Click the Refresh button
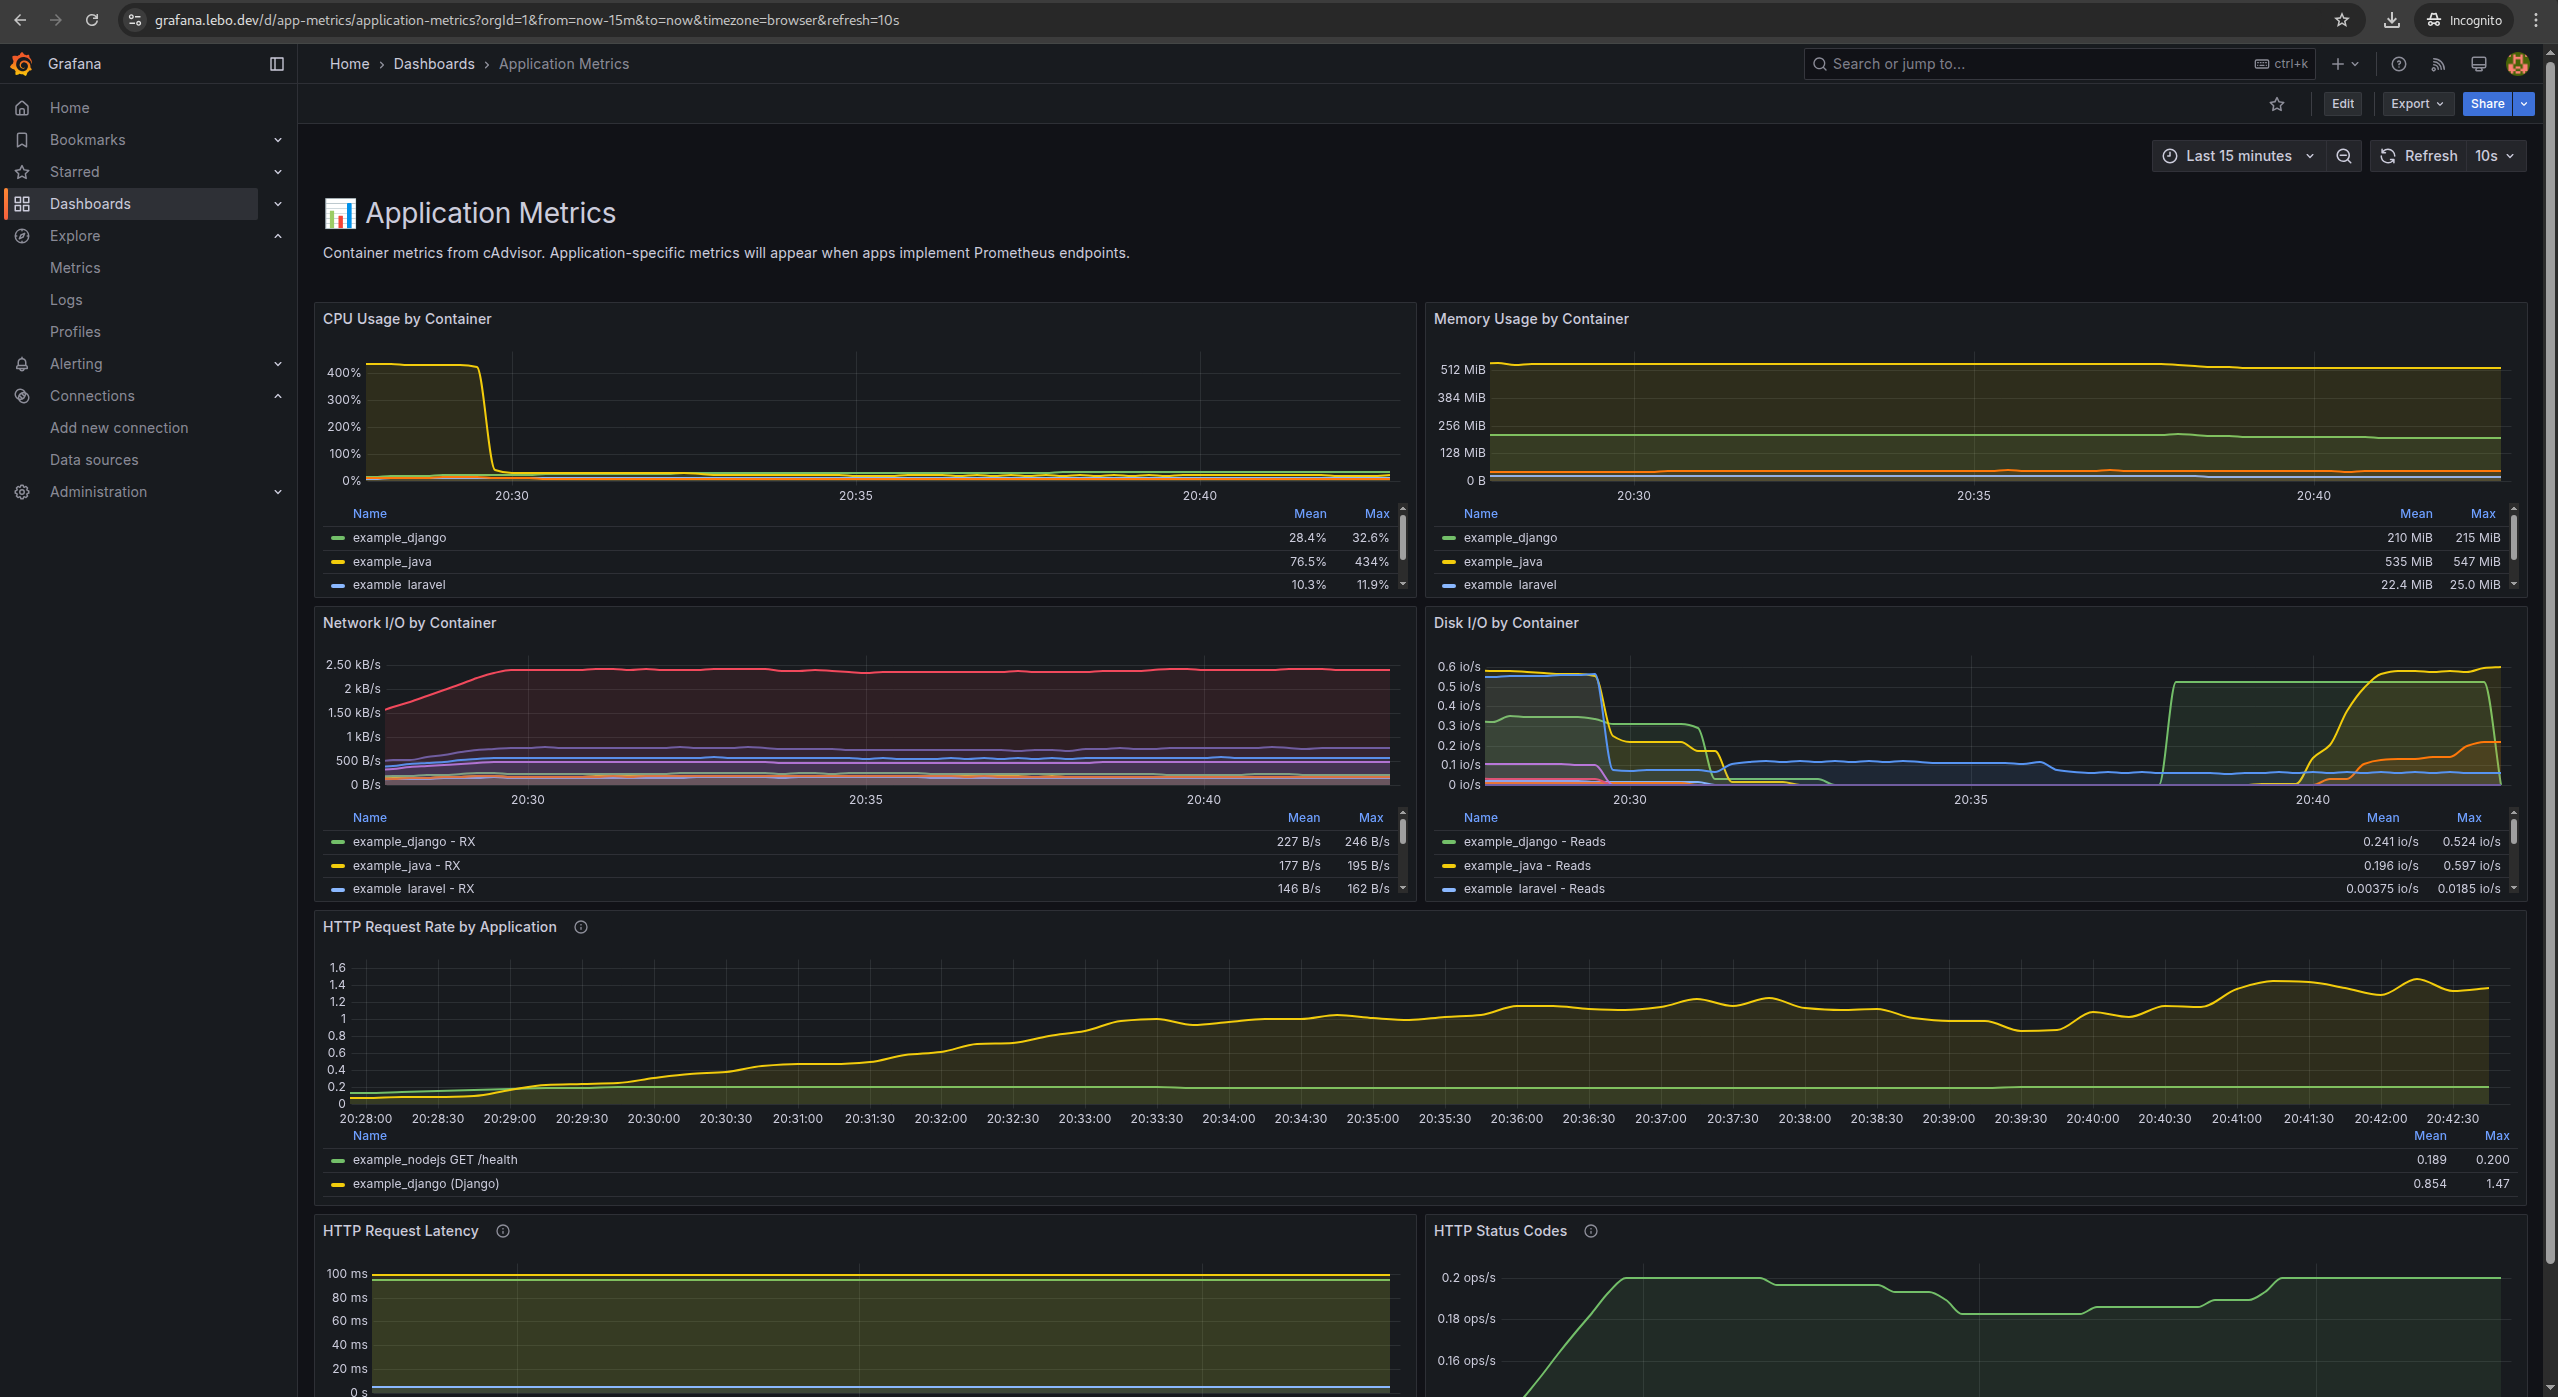The image size is (2558, 1397). pyautogui.click(x=2418, y=155)
